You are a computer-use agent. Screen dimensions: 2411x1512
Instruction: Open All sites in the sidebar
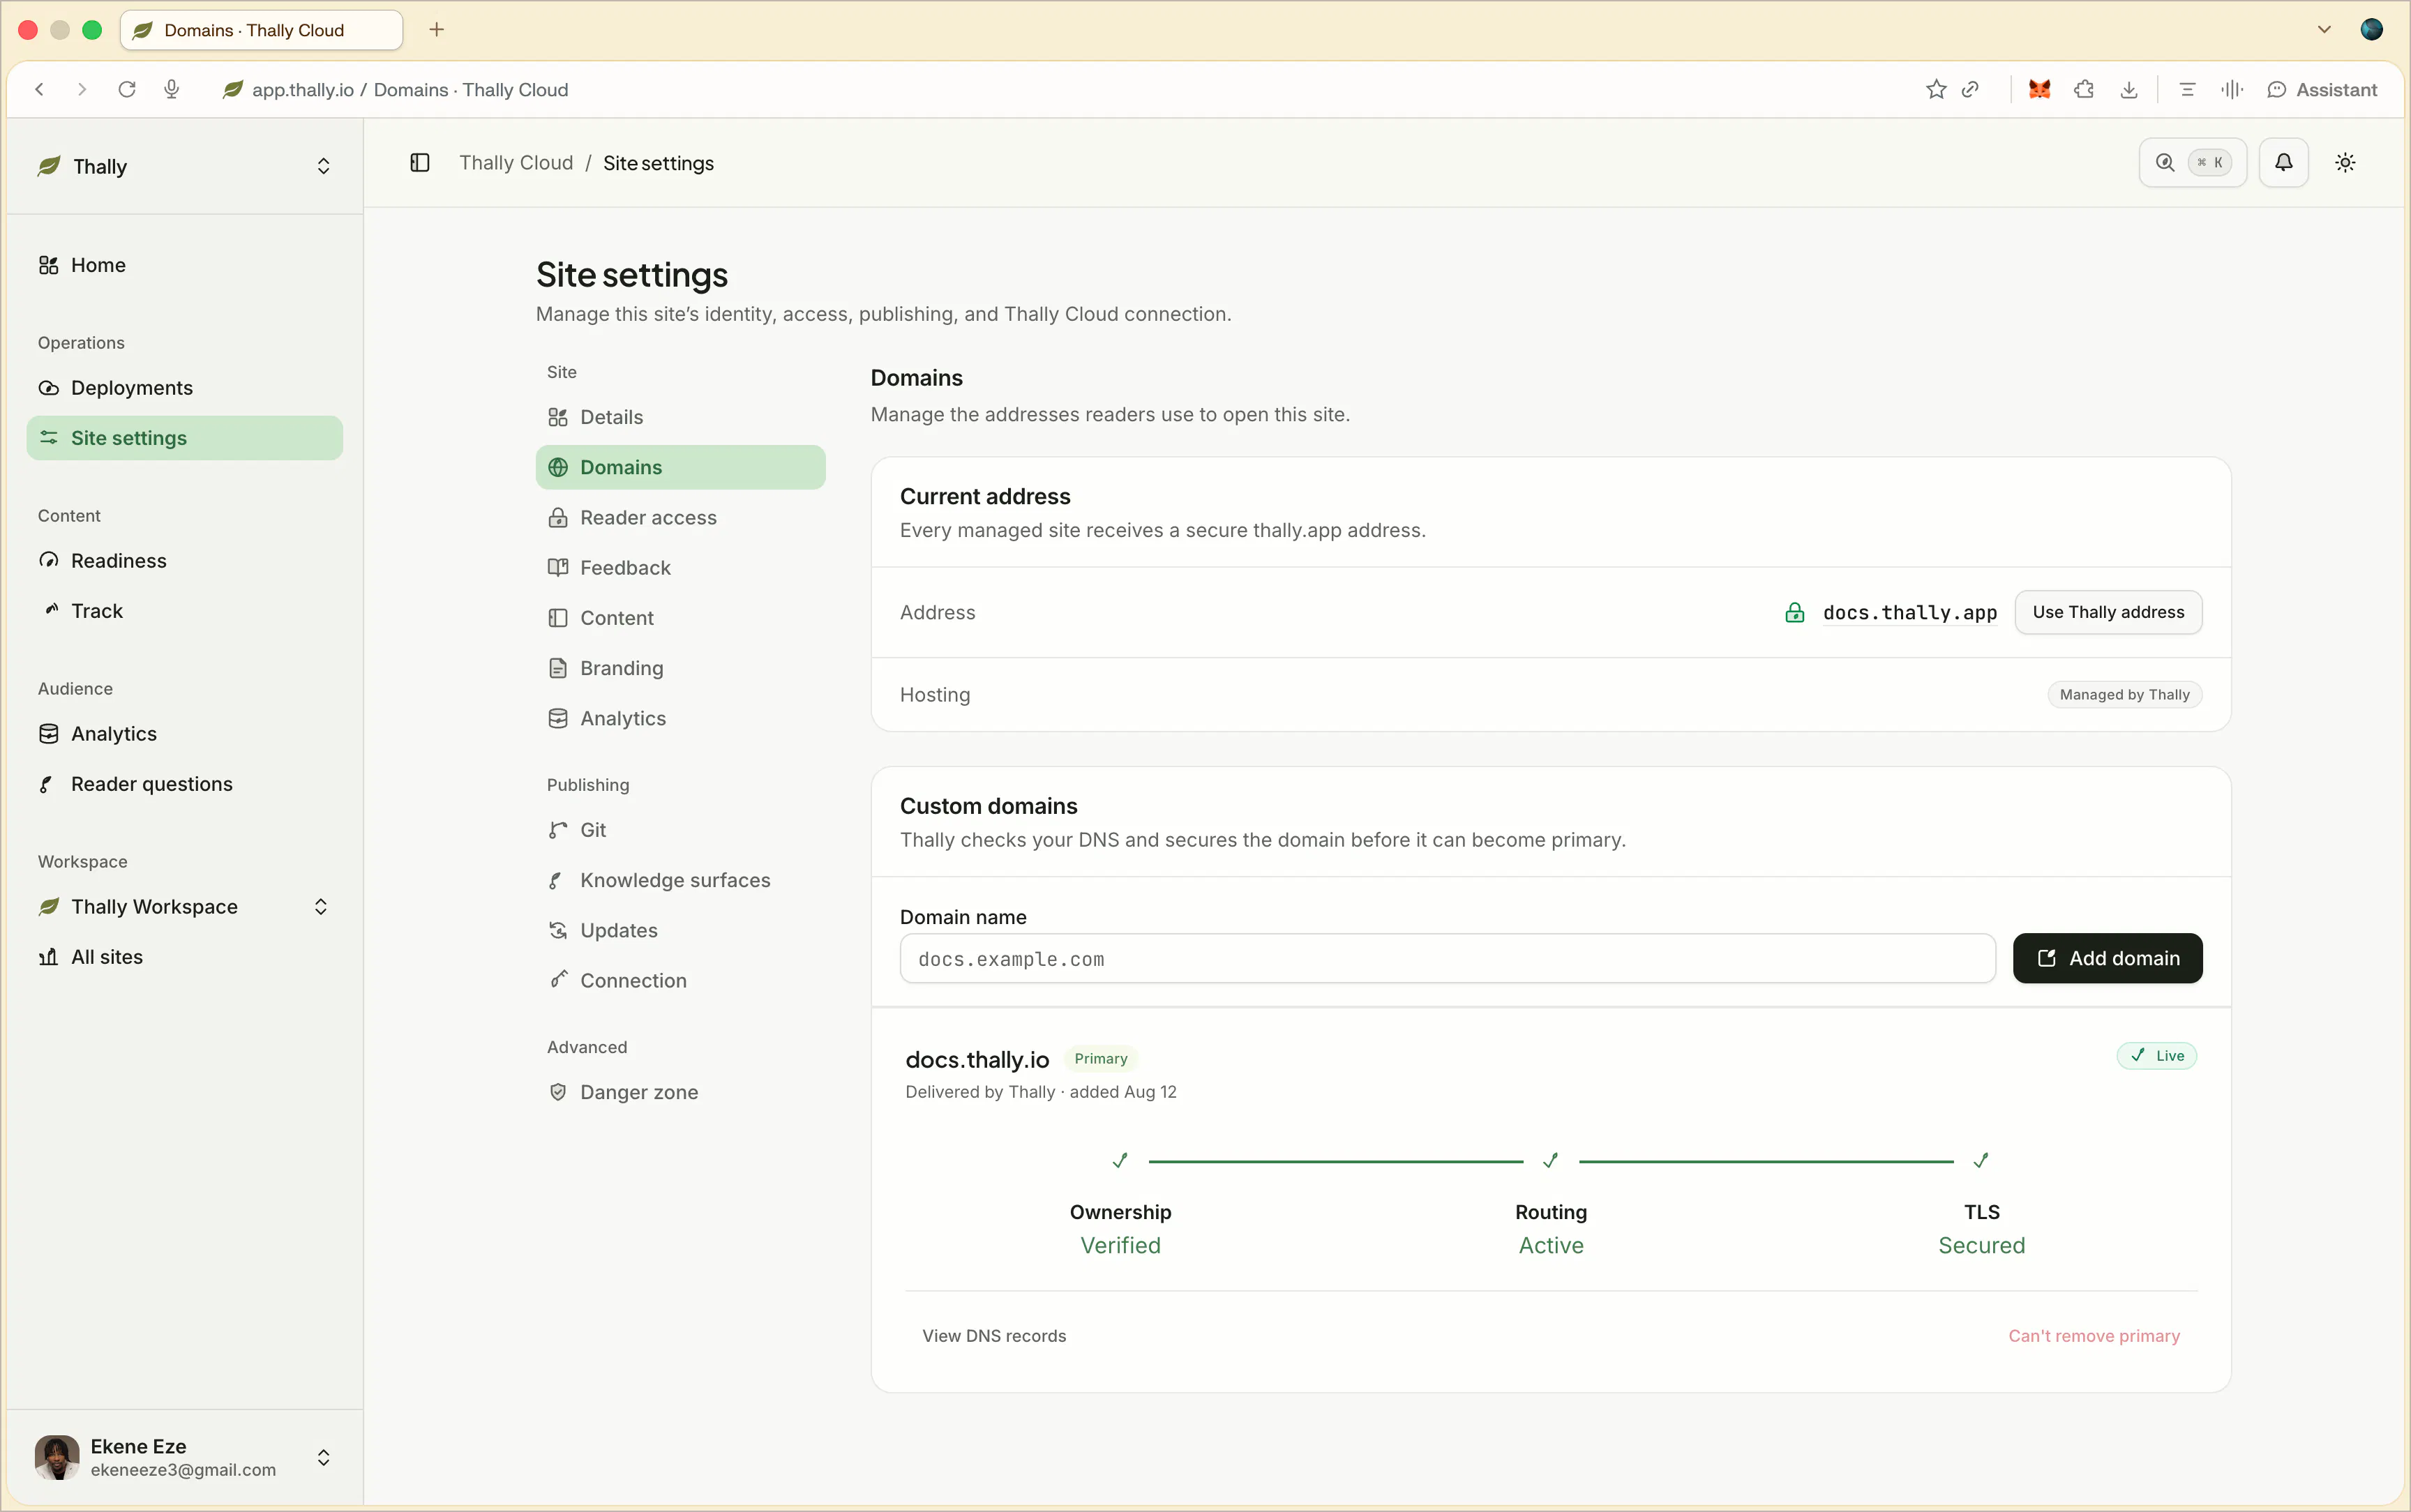click(x=185, y=957)
